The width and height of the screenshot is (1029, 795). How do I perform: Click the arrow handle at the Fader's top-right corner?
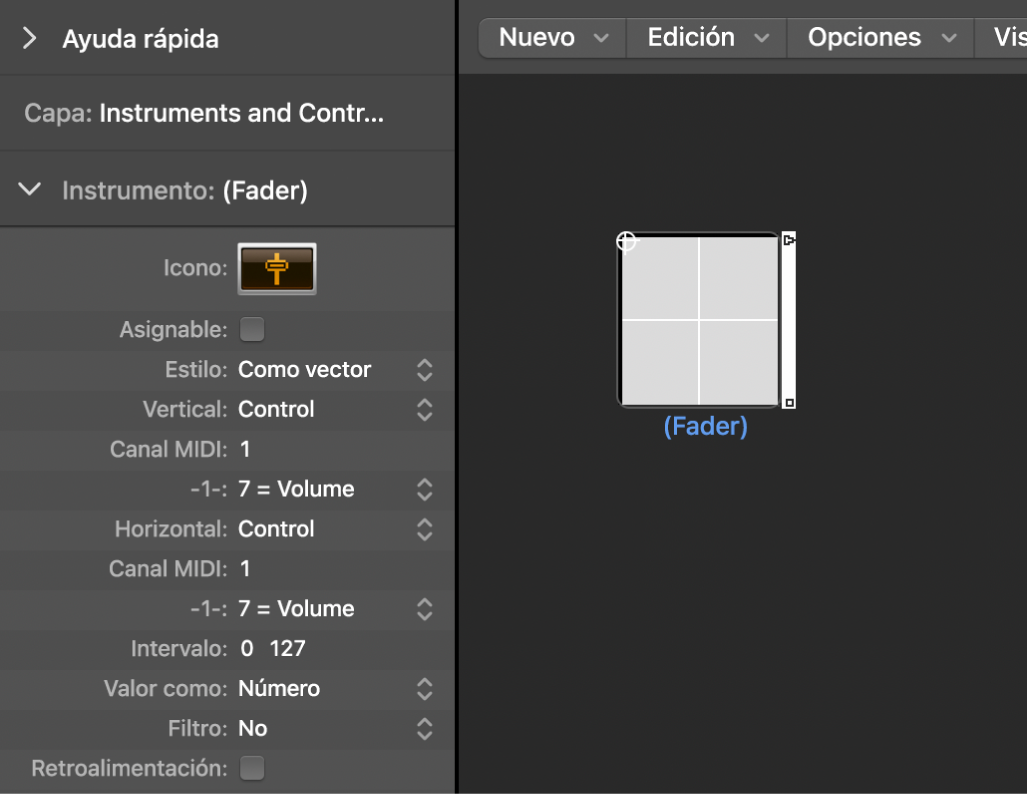click(x=789, y=240)
